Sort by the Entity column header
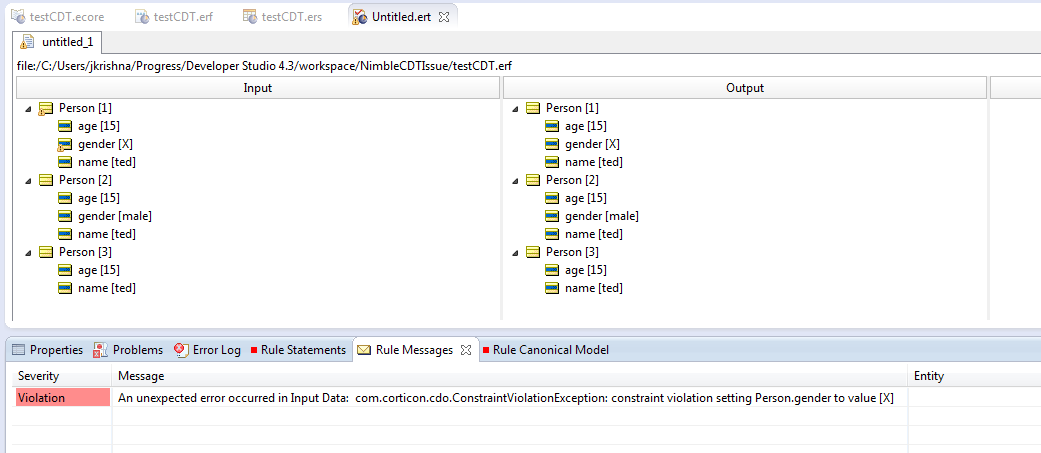This screenshot has height=453, width=1041. (x=975, y=376)
